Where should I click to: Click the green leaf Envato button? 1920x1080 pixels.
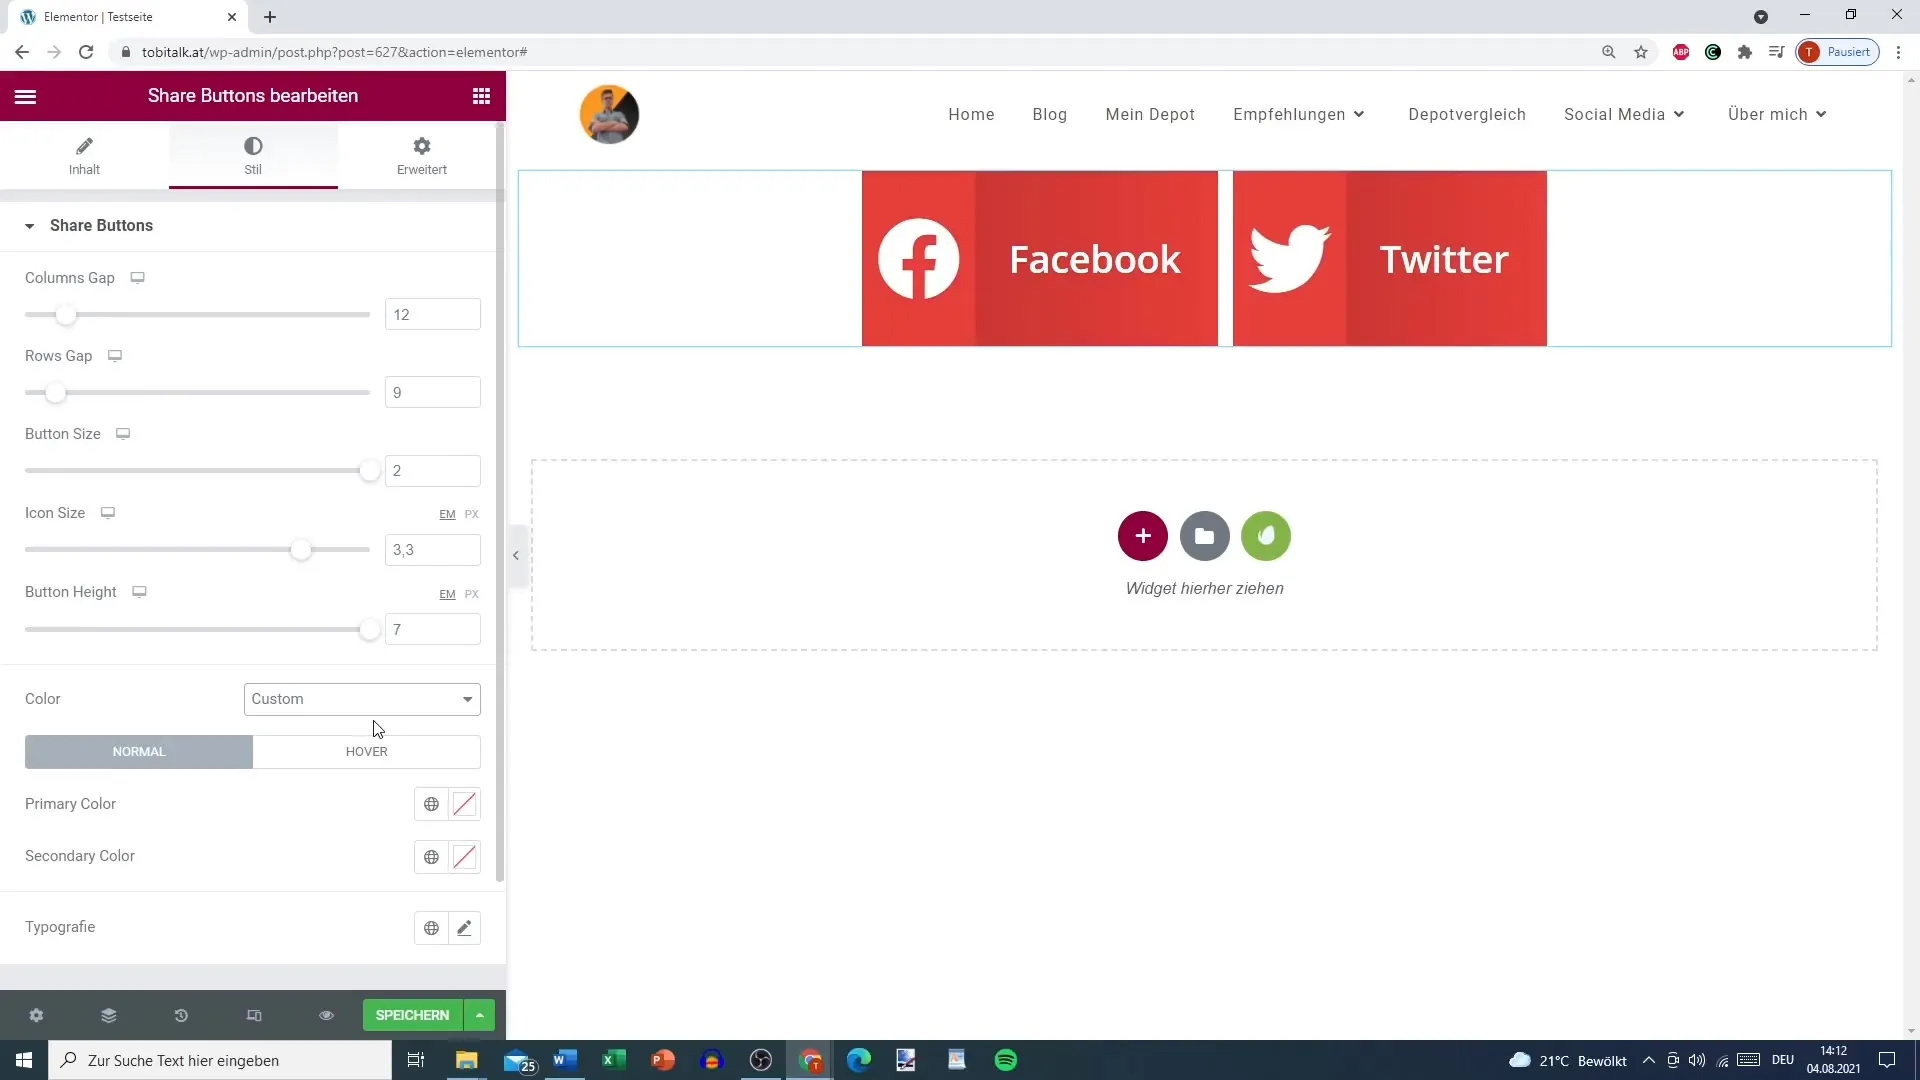pos(1266,536)
